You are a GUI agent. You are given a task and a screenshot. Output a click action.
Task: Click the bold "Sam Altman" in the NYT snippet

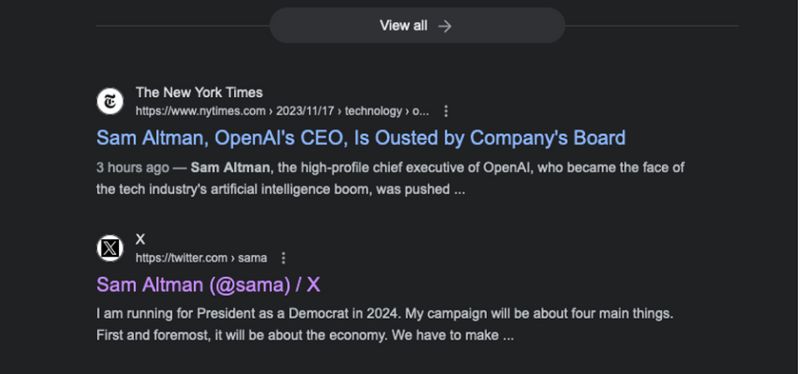point(232,167)
